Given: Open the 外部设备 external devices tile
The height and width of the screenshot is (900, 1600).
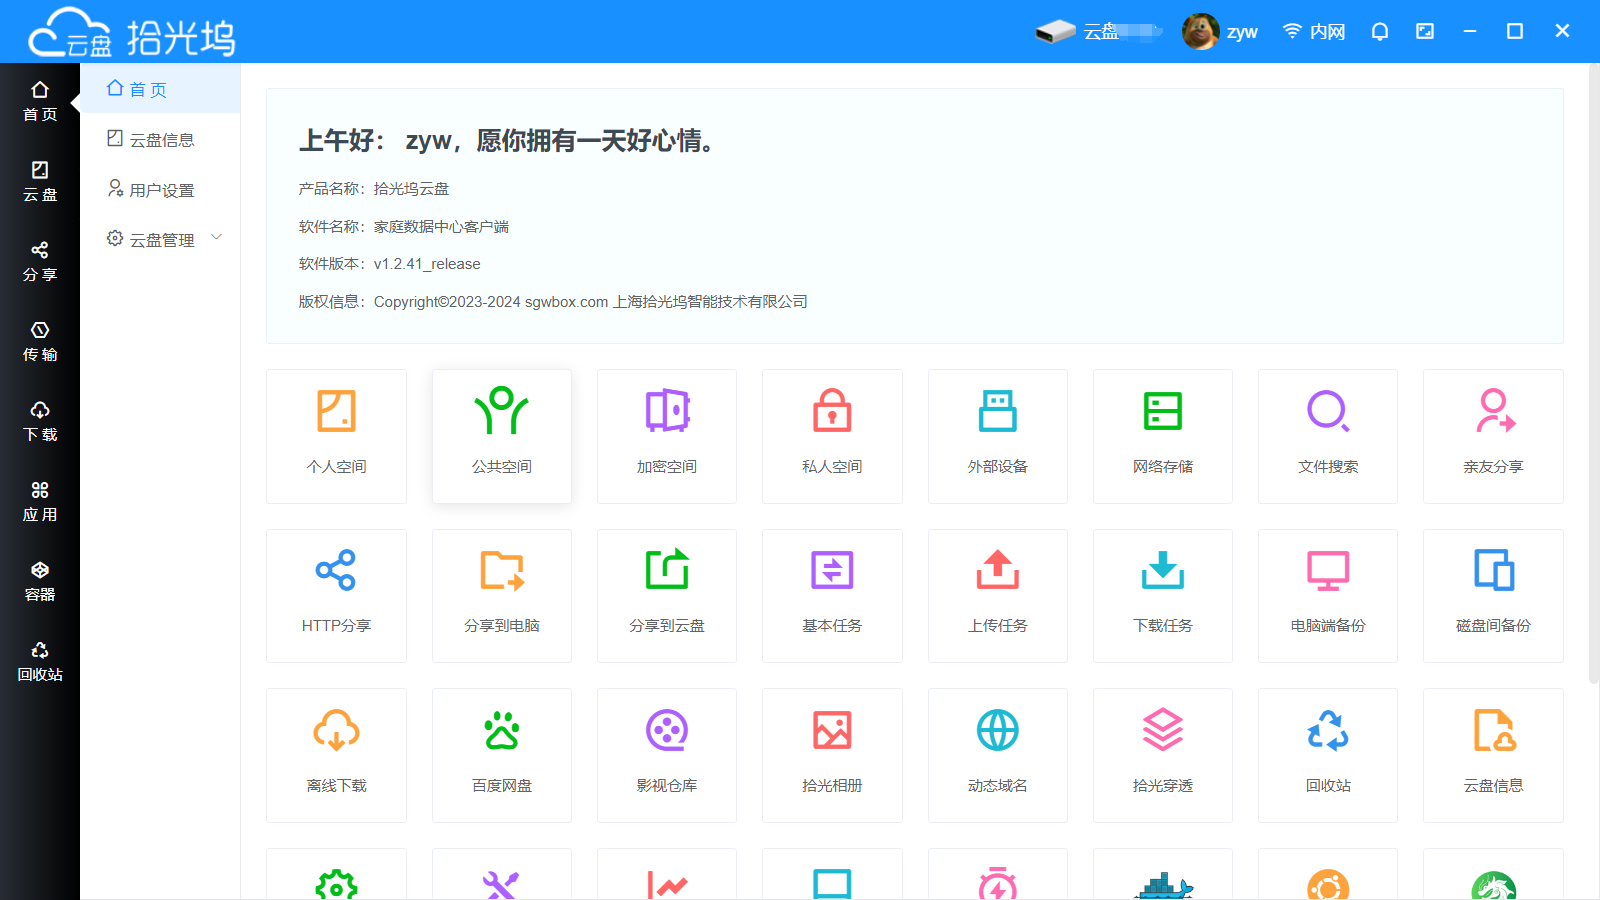Looking at the screenshot, I should point(998,436).
